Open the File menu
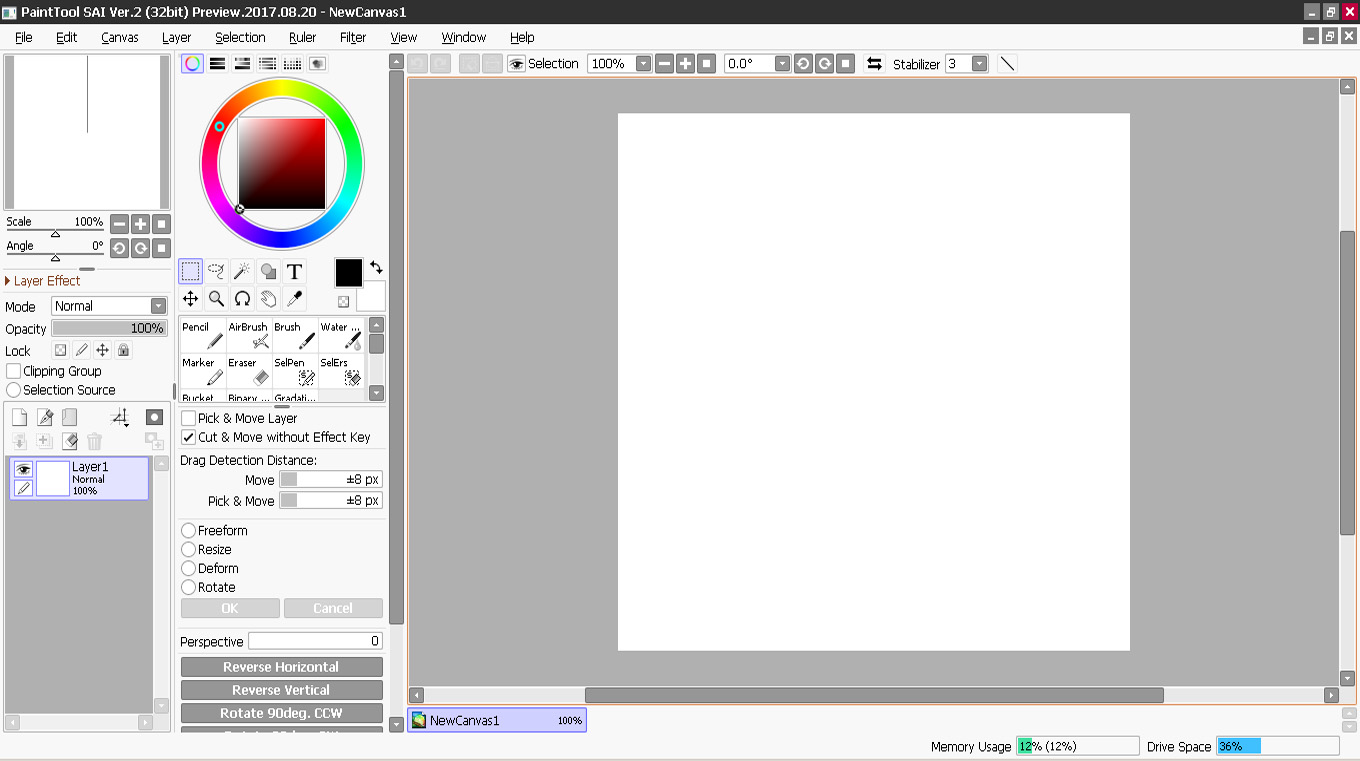 click(x=24, y=37)
